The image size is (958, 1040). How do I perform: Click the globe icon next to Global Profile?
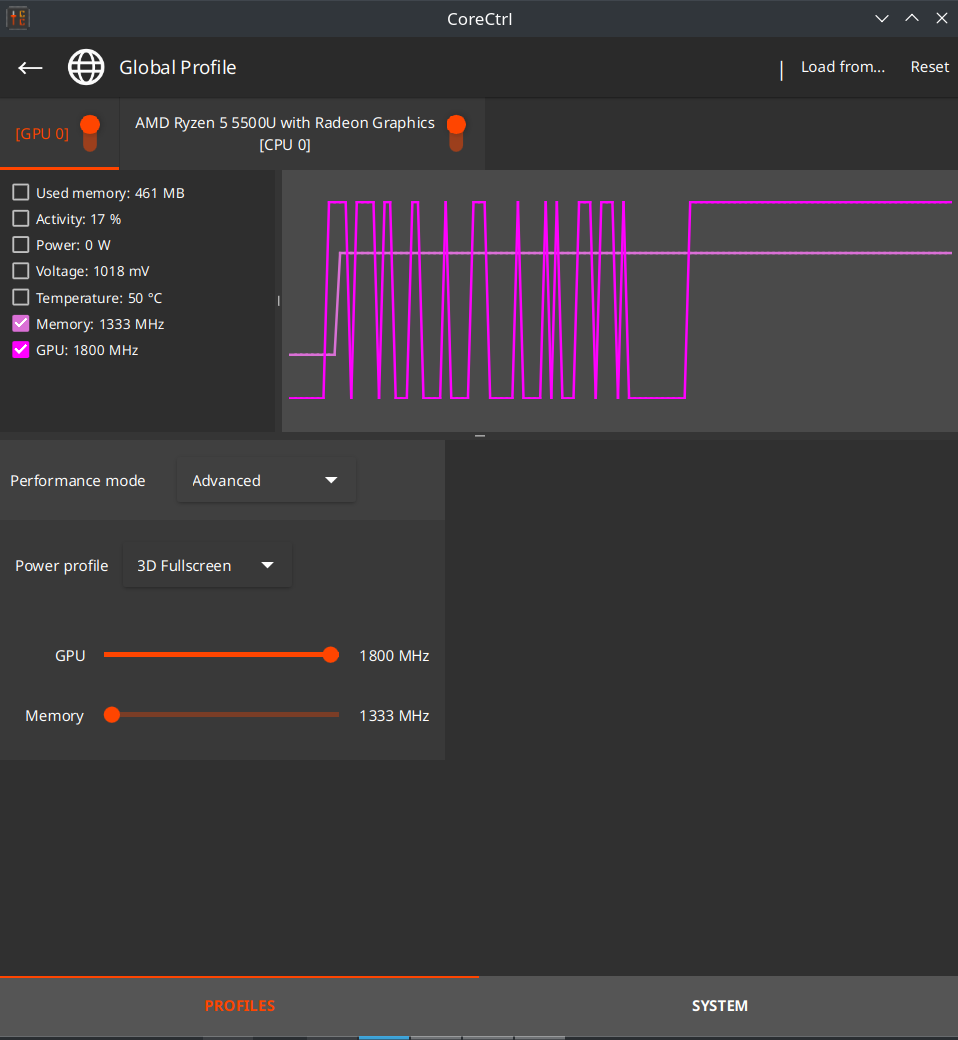(x=86, y=67)
